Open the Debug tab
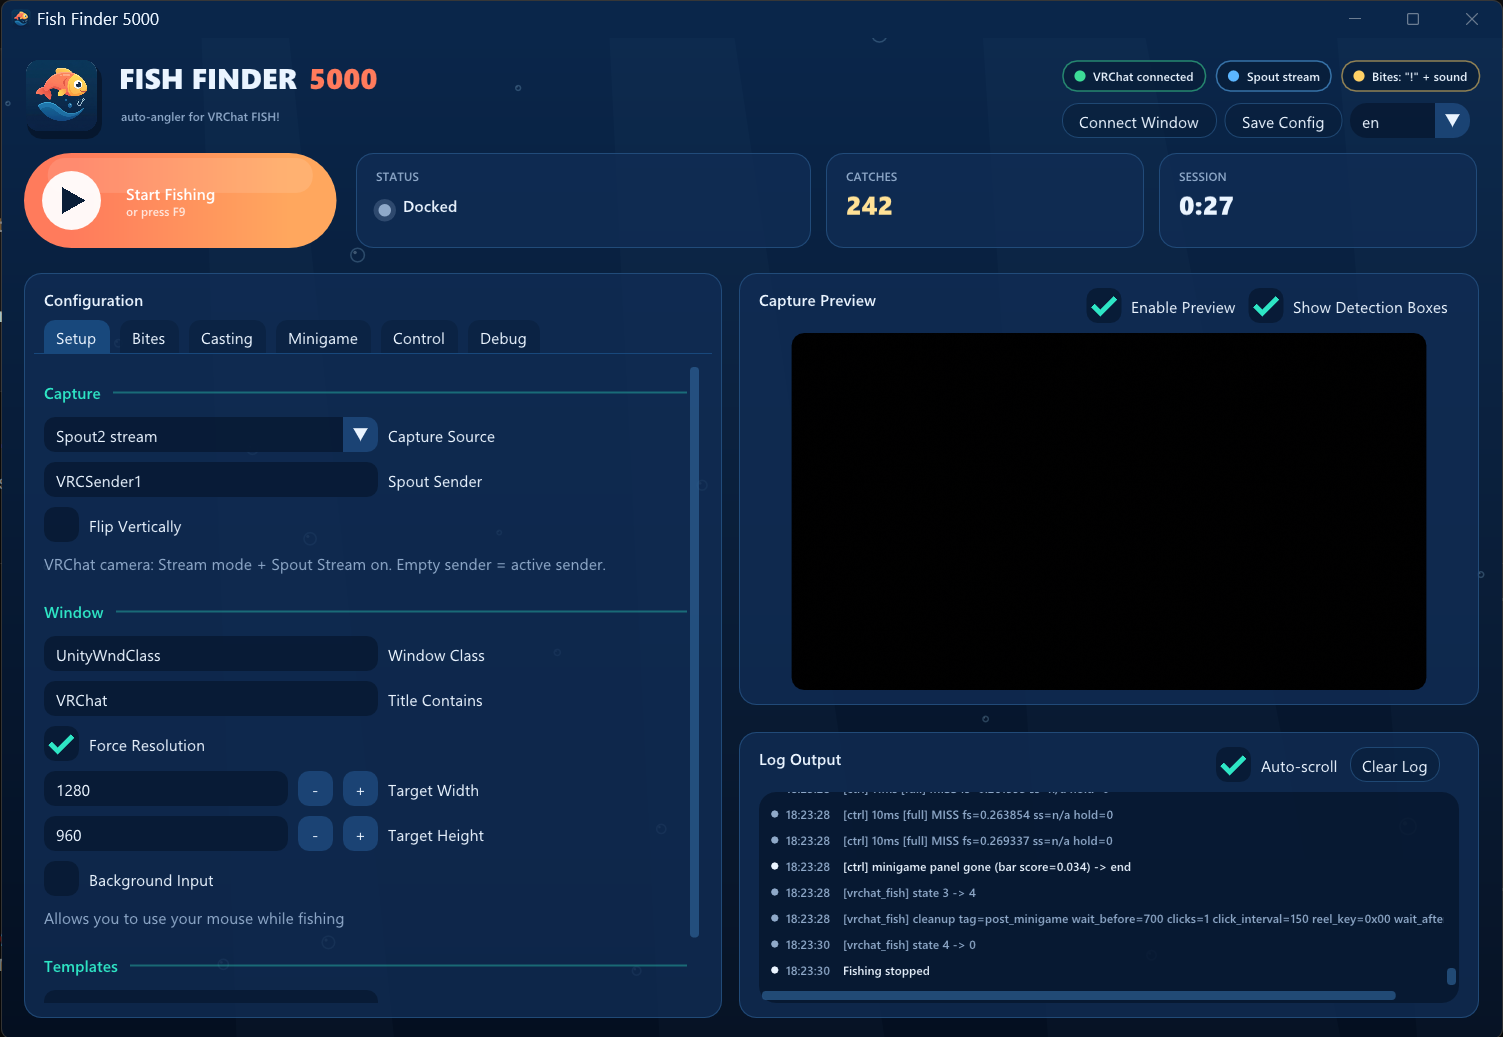Screen dimensions: 1503x1037 tap(503, 338)
